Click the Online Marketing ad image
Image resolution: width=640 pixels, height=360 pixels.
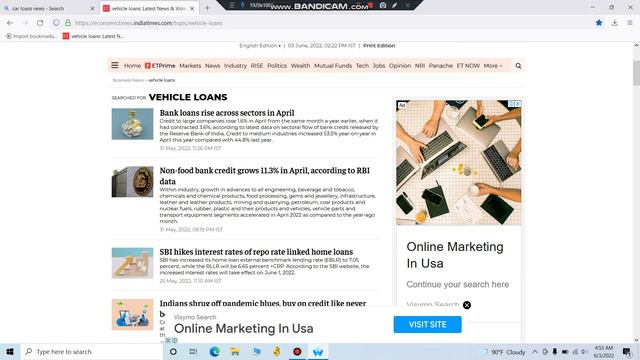458,162
